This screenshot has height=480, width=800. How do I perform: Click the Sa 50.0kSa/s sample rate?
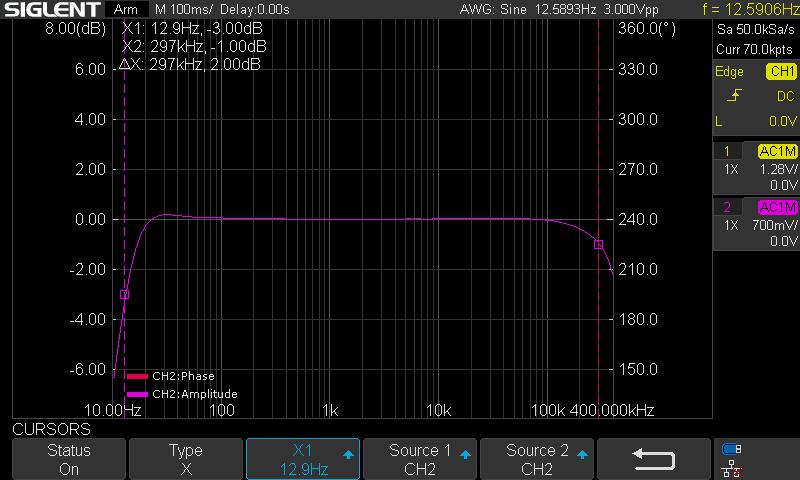pos(756,29)
